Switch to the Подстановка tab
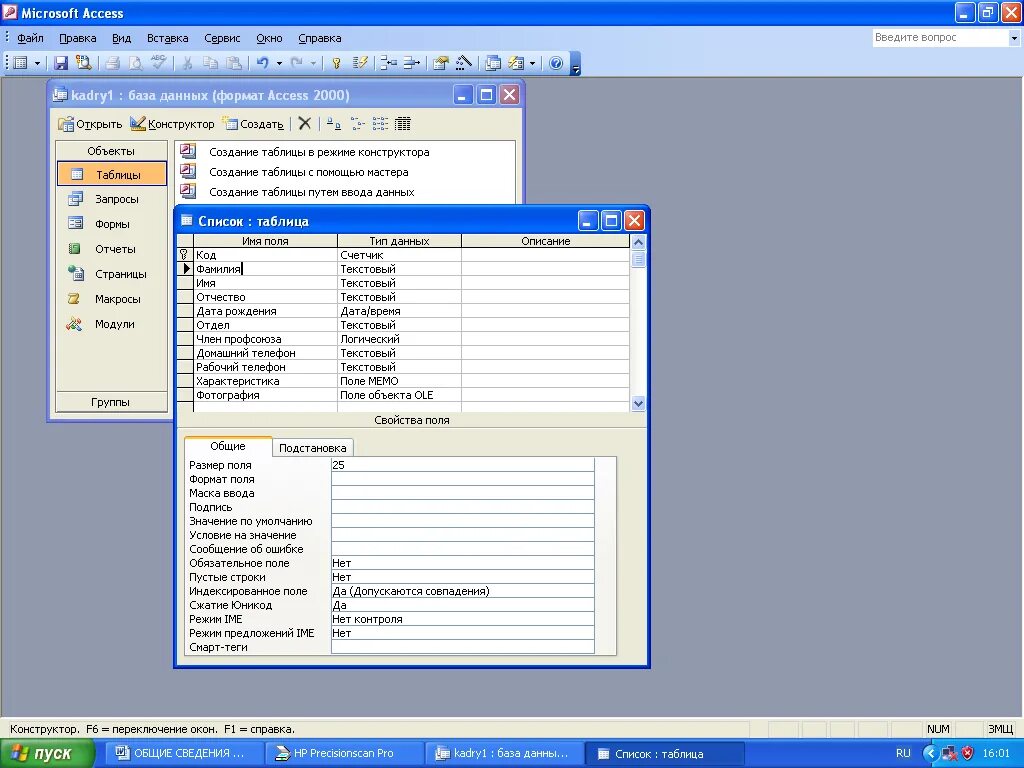 tap(312, 448)
